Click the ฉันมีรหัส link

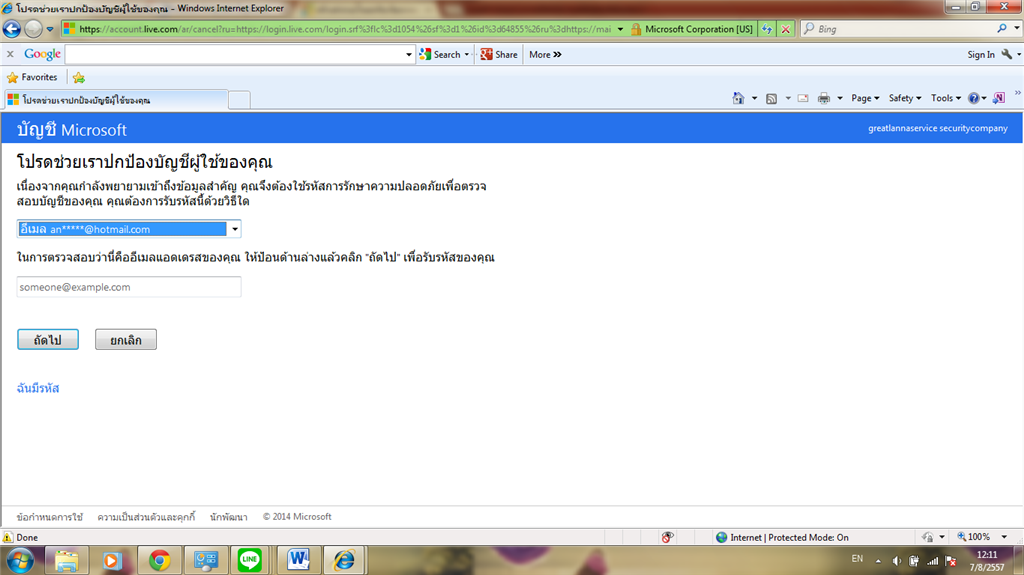pos(38,388)
